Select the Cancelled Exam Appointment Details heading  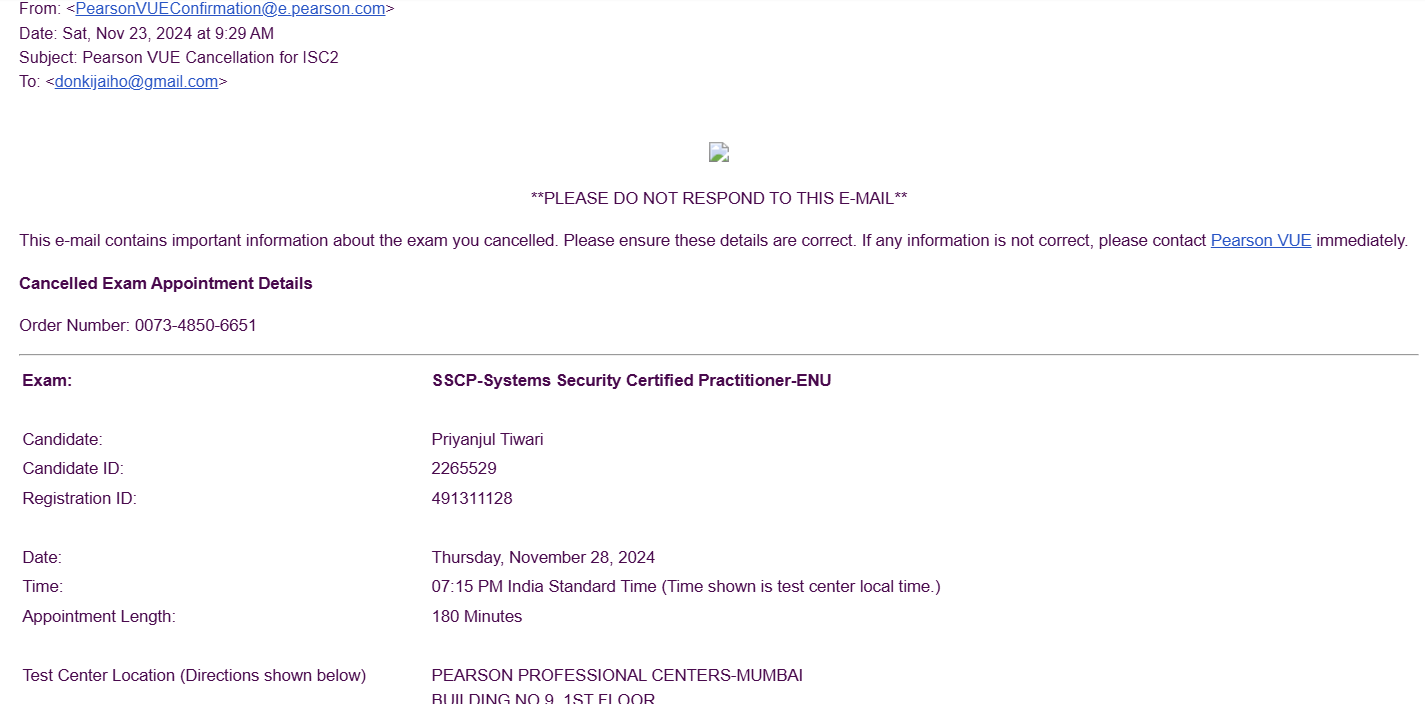click(166, 284)
